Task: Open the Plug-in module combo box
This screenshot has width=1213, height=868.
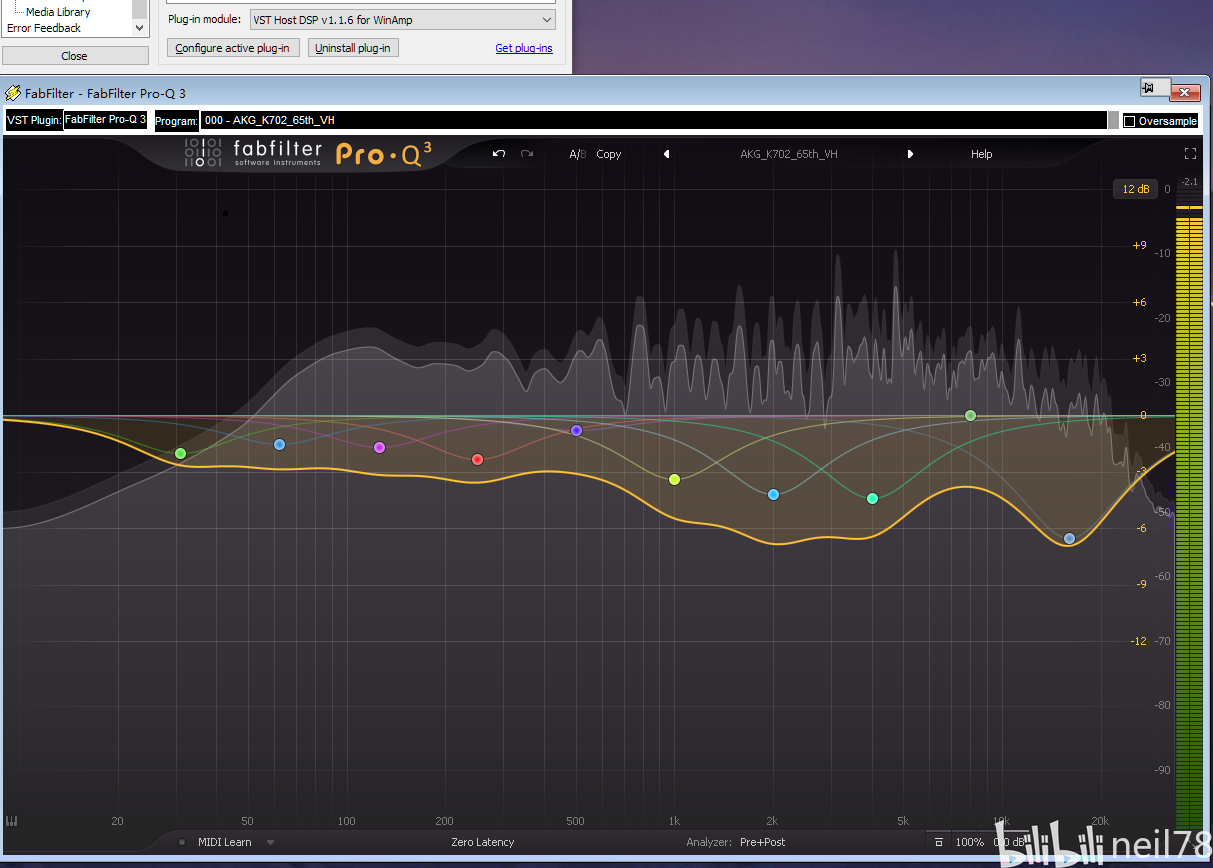Action: point(403,20)
